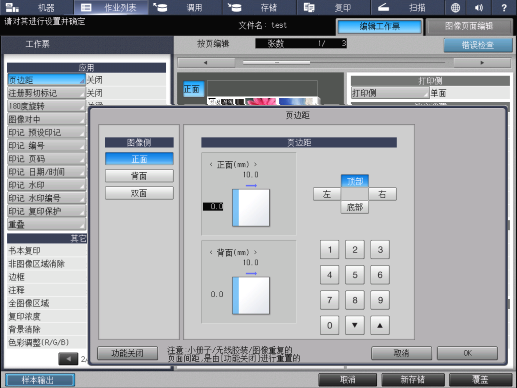Select the 页边距 margin setting item
This screenshot has width=517, height=388.
[46, 80]
